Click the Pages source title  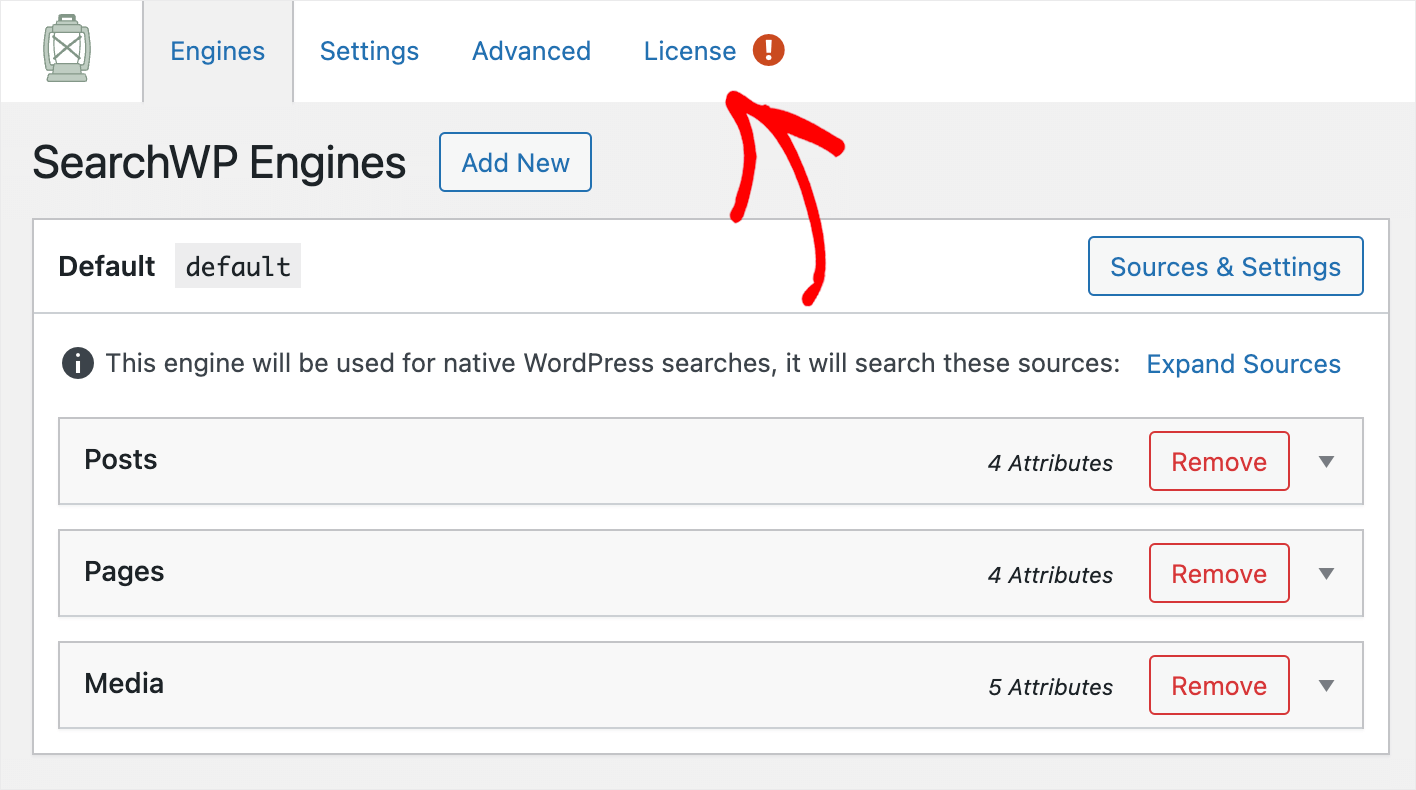click(124, 572)
